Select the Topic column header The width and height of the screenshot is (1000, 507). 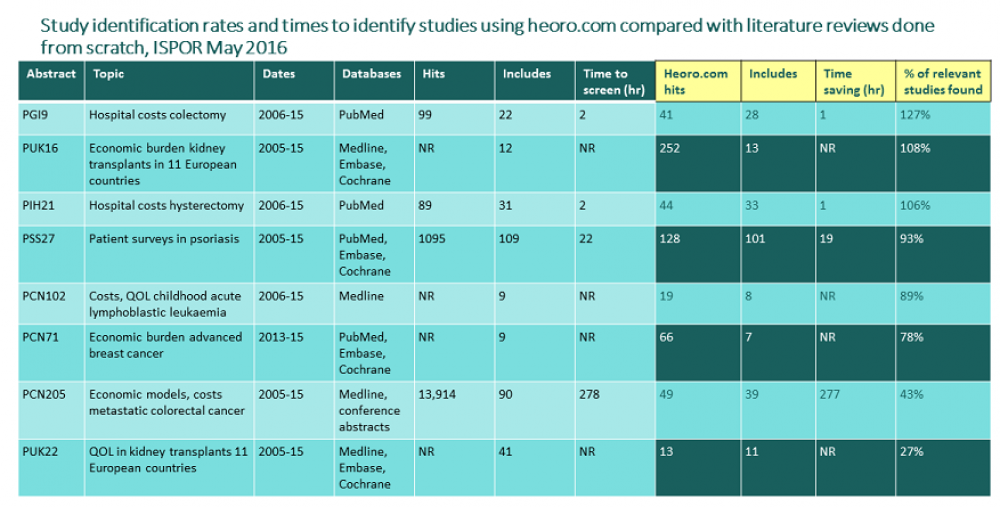108,74
